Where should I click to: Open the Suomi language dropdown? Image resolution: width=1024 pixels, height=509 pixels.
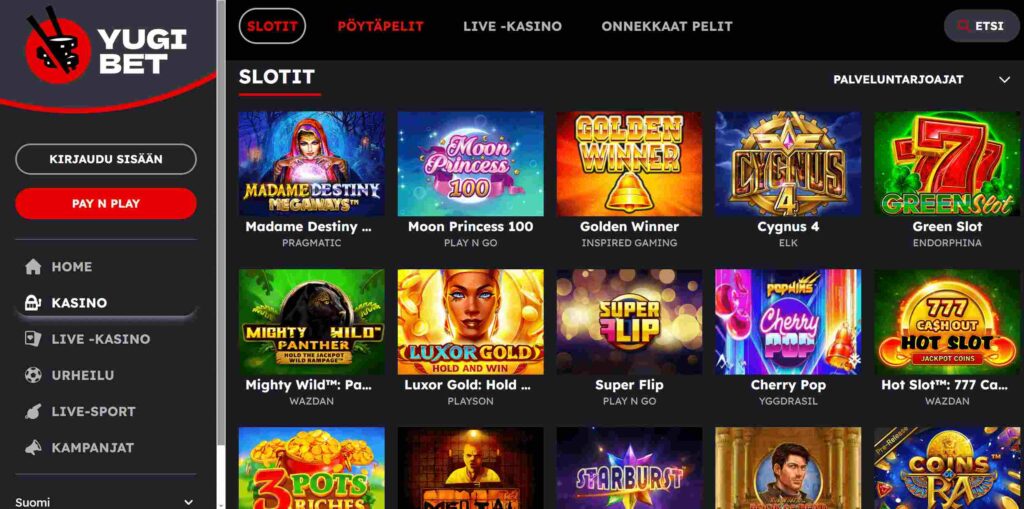[105, 502]
